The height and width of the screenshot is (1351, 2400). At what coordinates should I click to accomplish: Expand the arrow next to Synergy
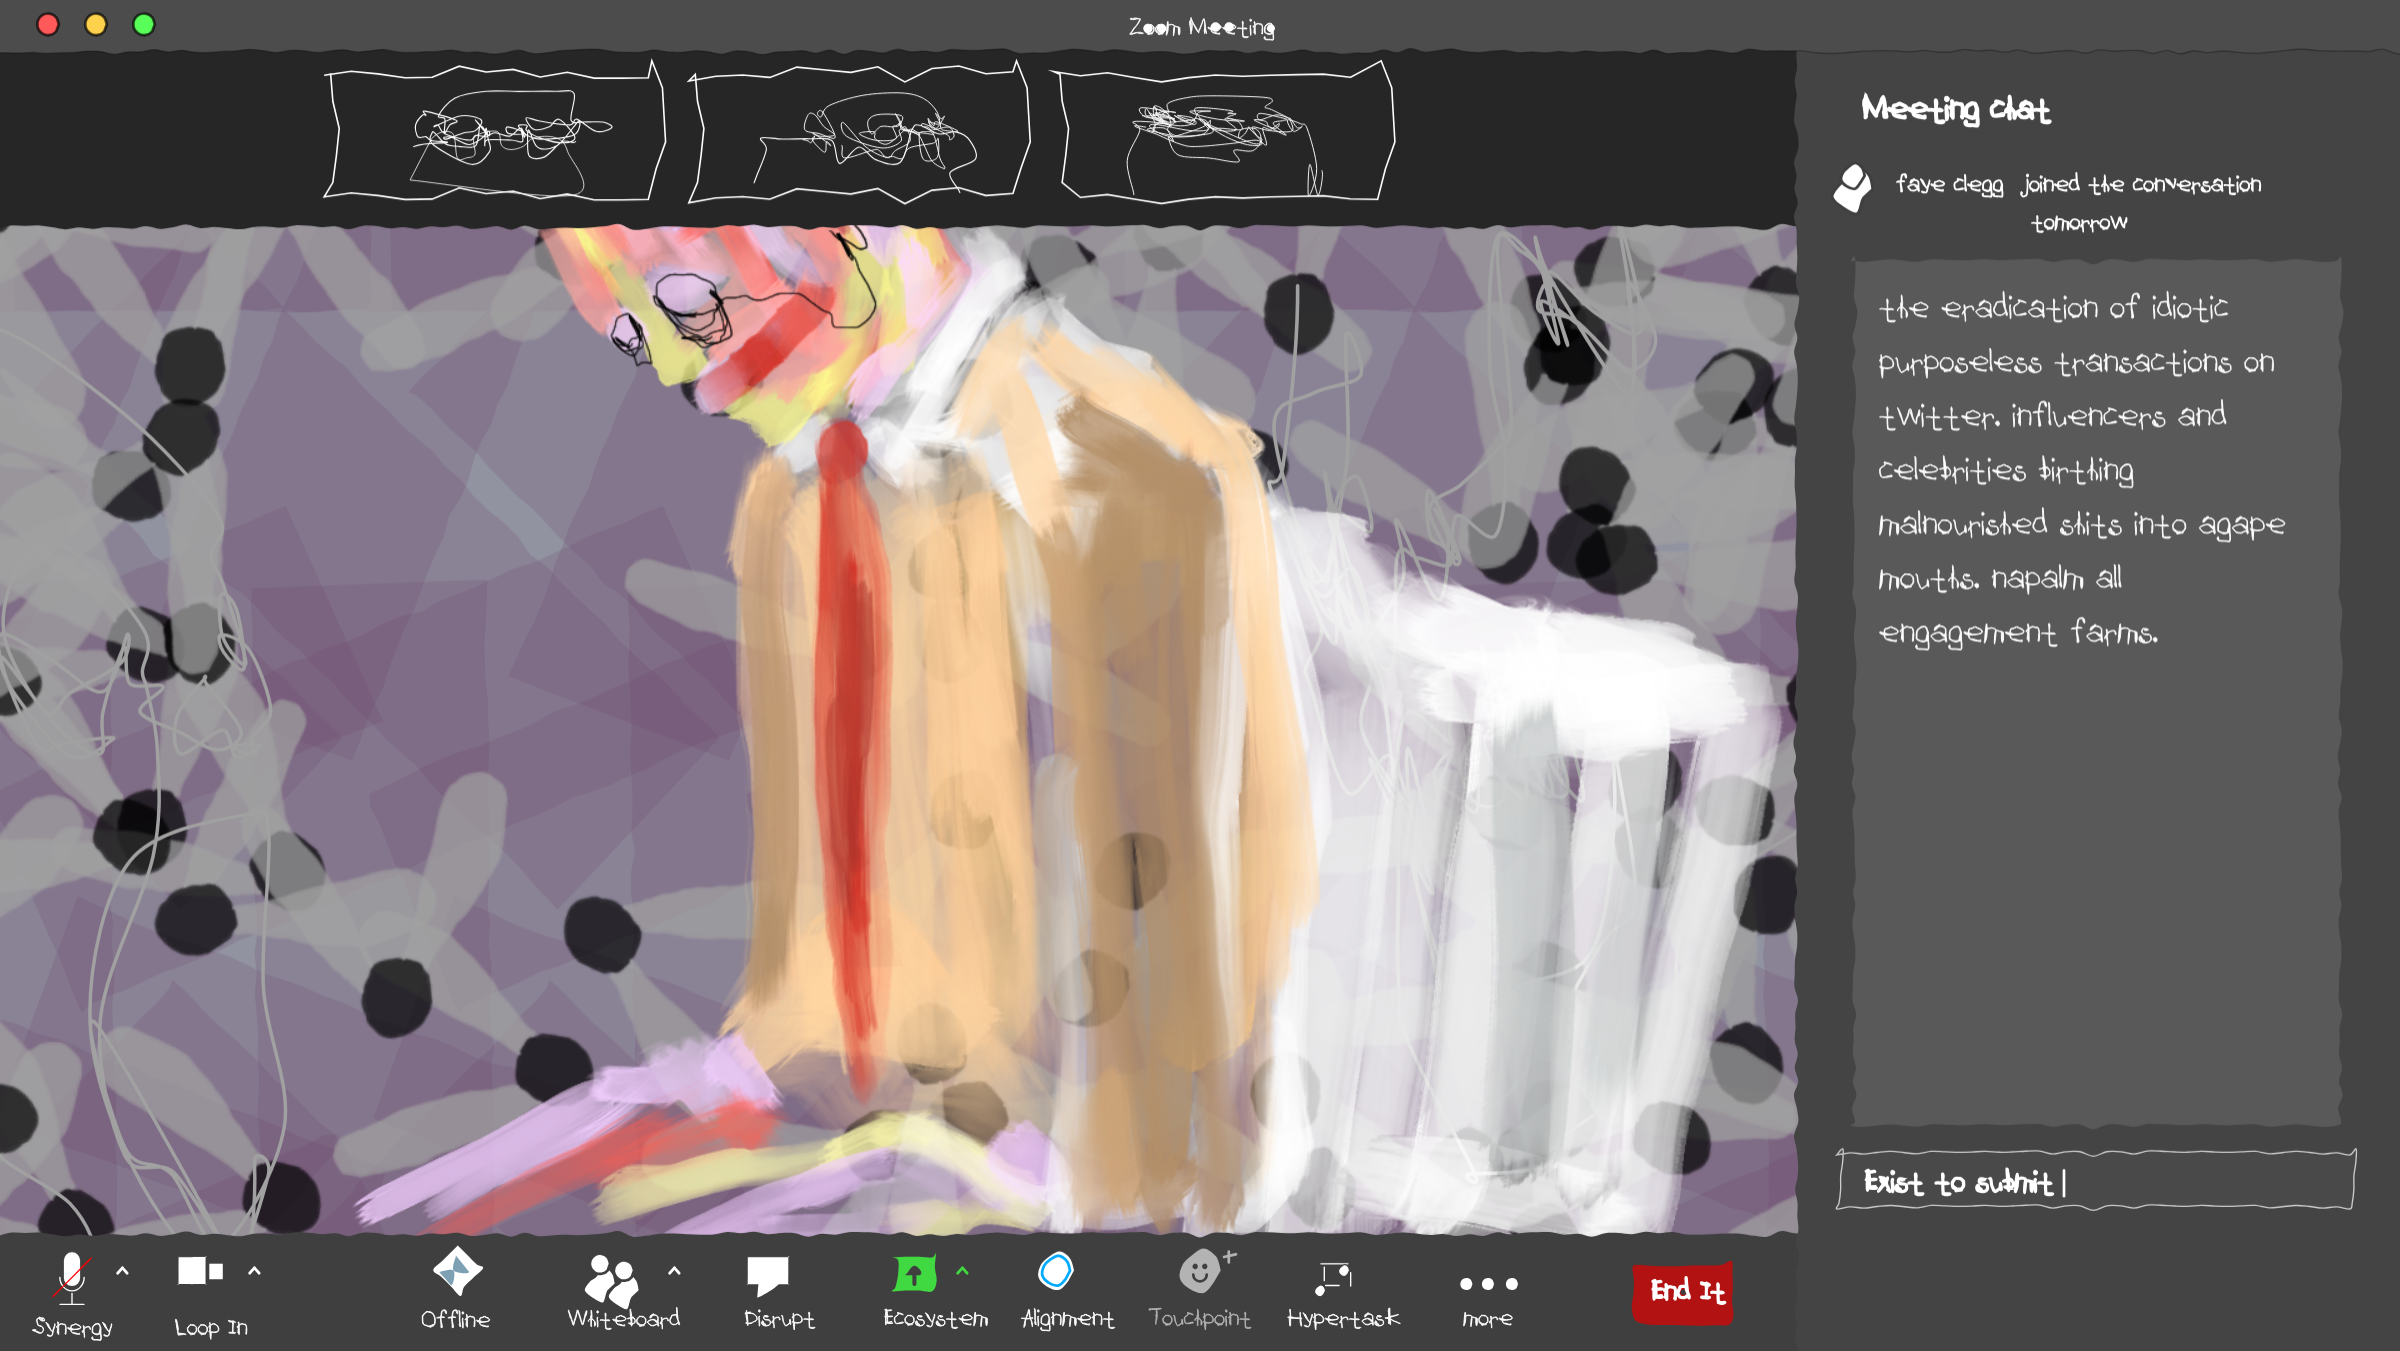coord(123,1271)
